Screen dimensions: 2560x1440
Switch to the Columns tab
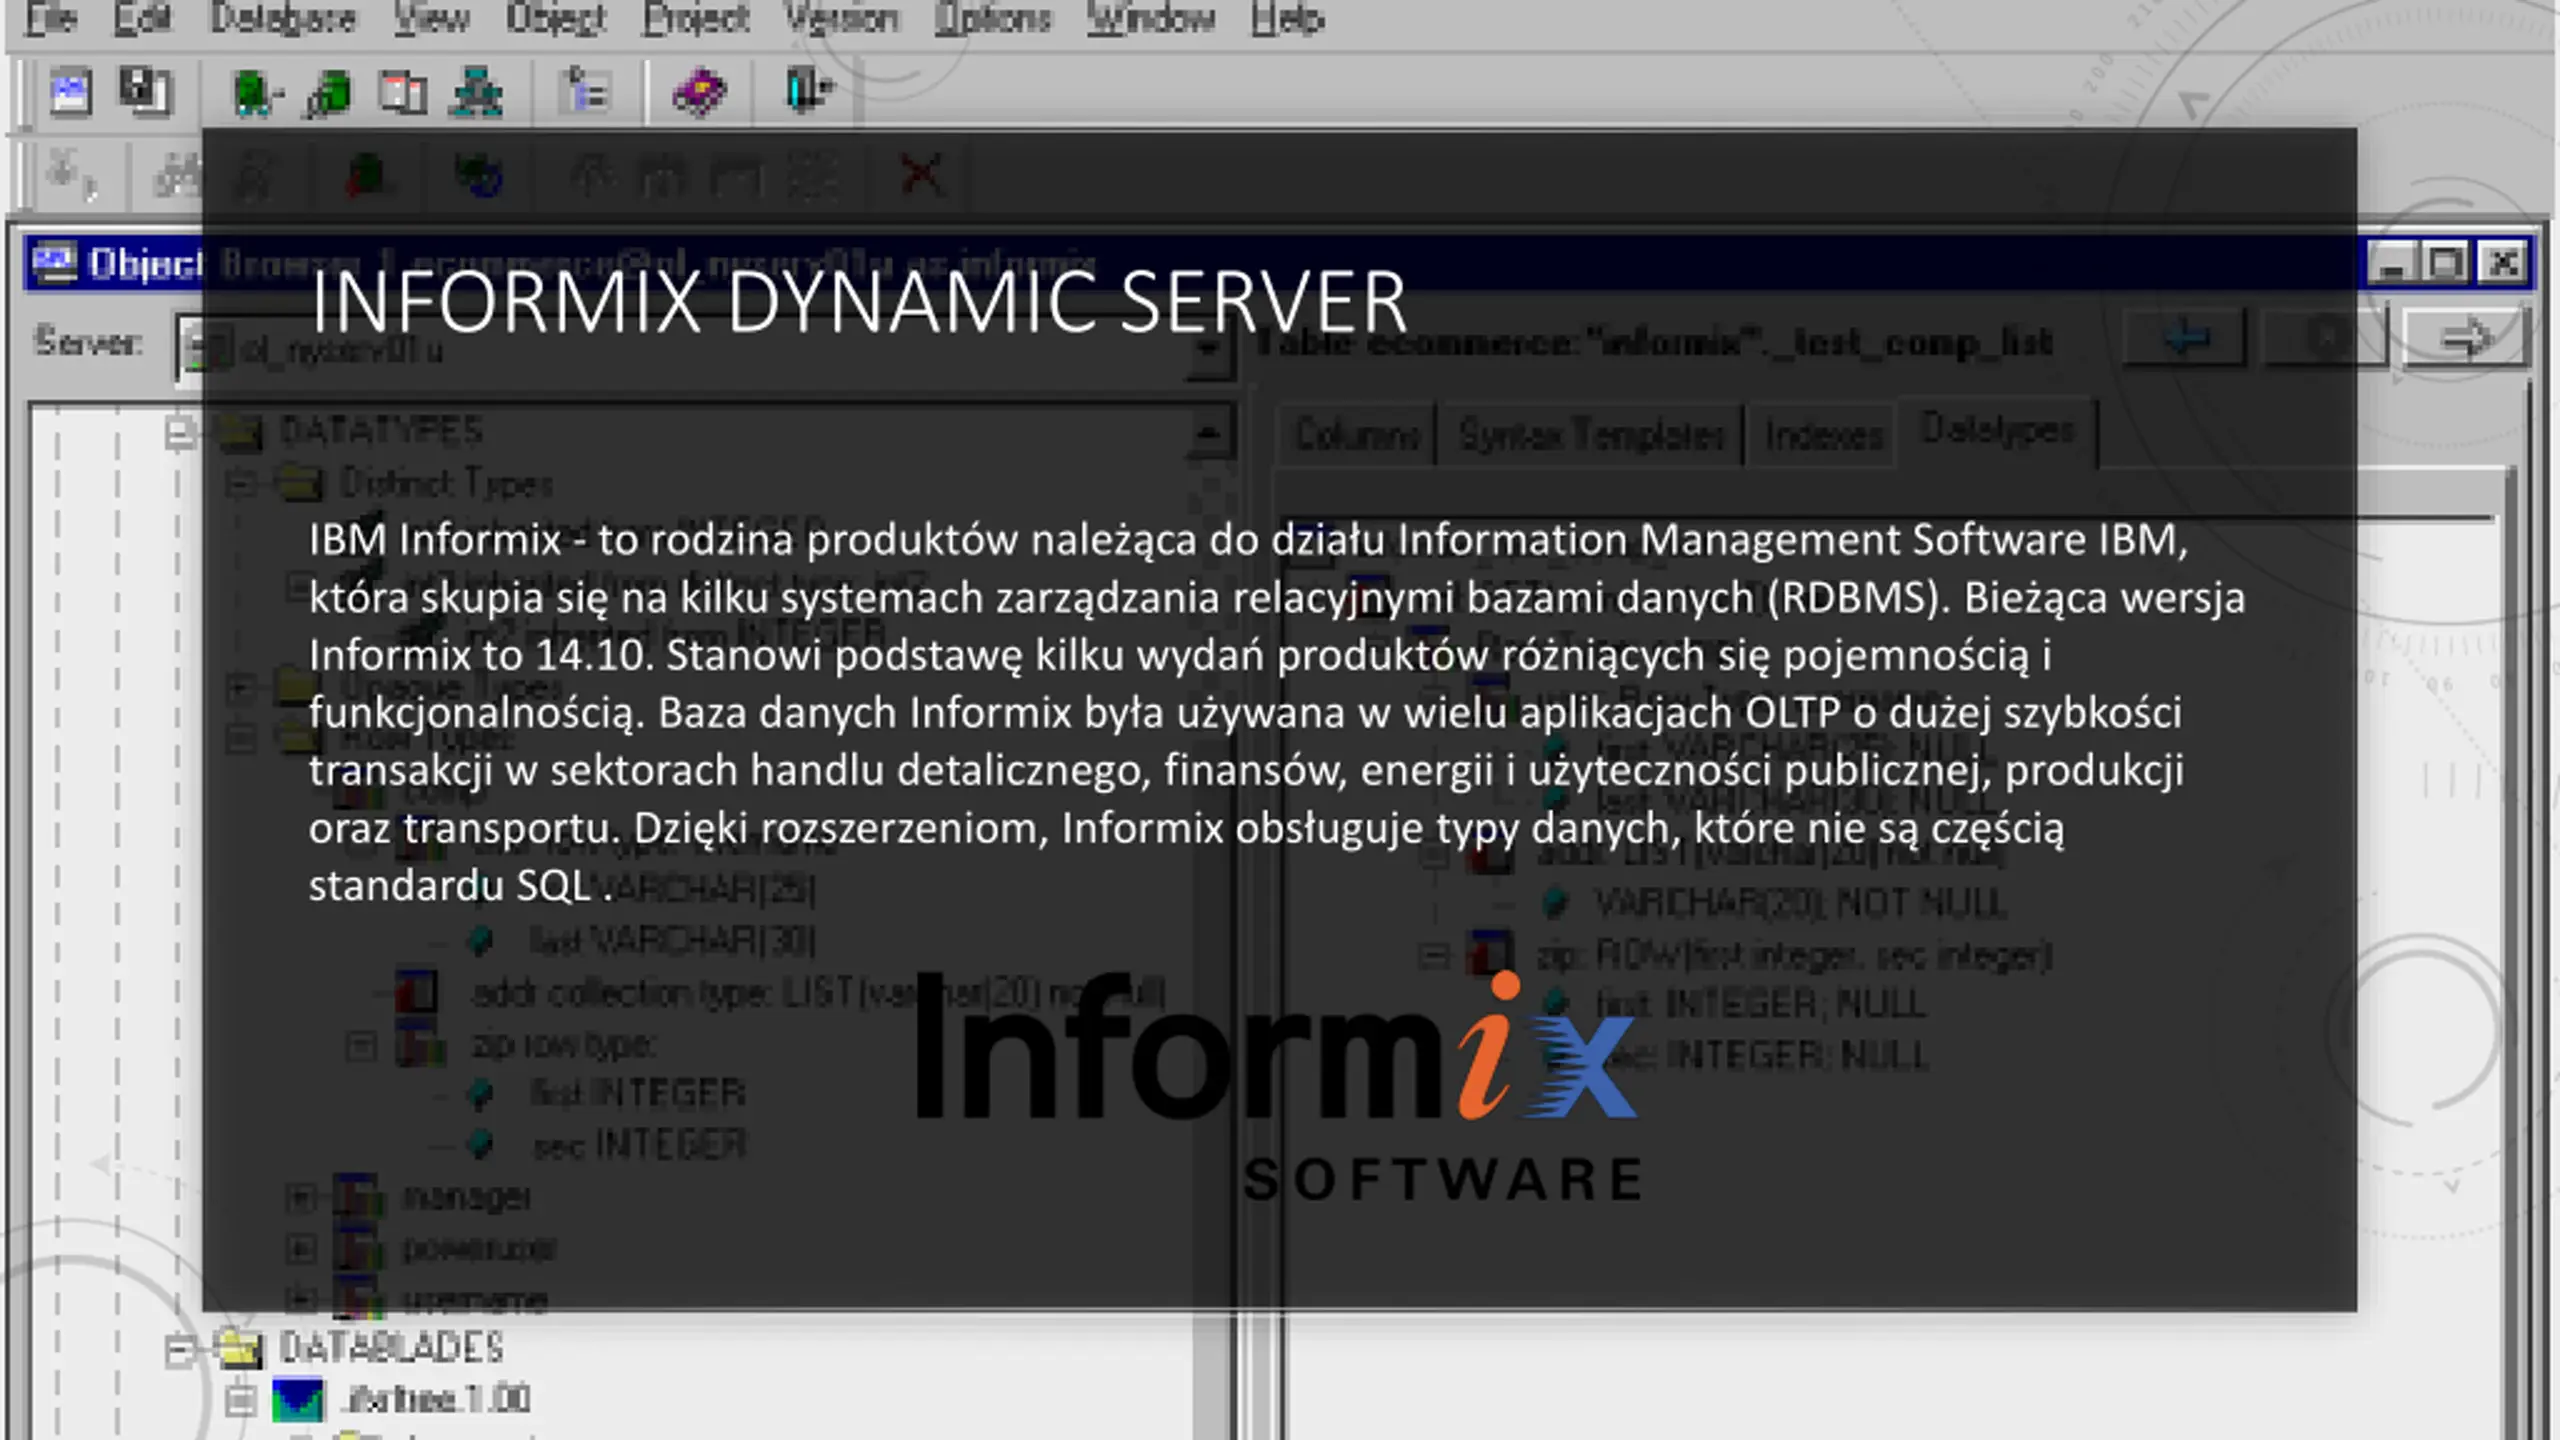point(1357,436)
